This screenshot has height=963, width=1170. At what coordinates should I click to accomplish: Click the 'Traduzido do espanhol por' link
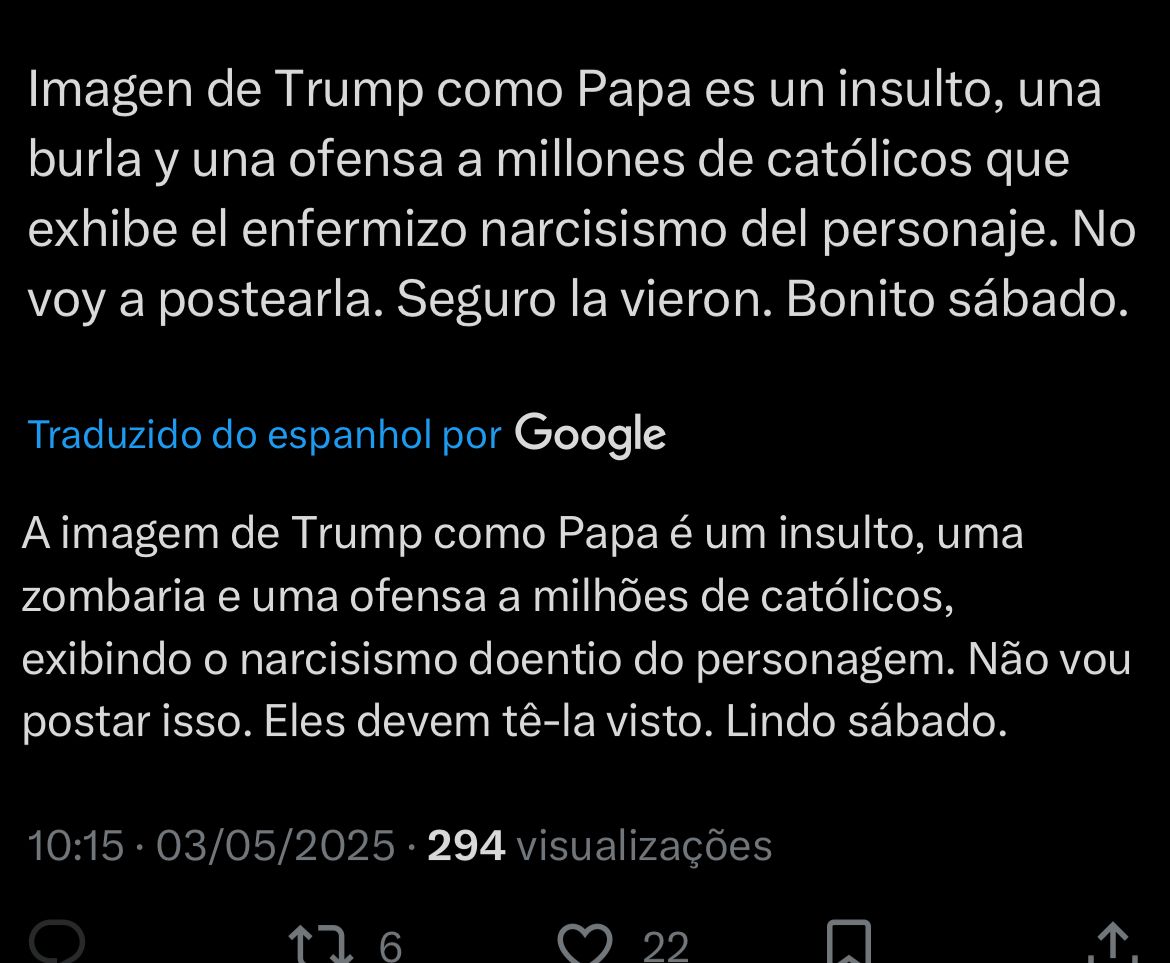(x=264, y=435)
